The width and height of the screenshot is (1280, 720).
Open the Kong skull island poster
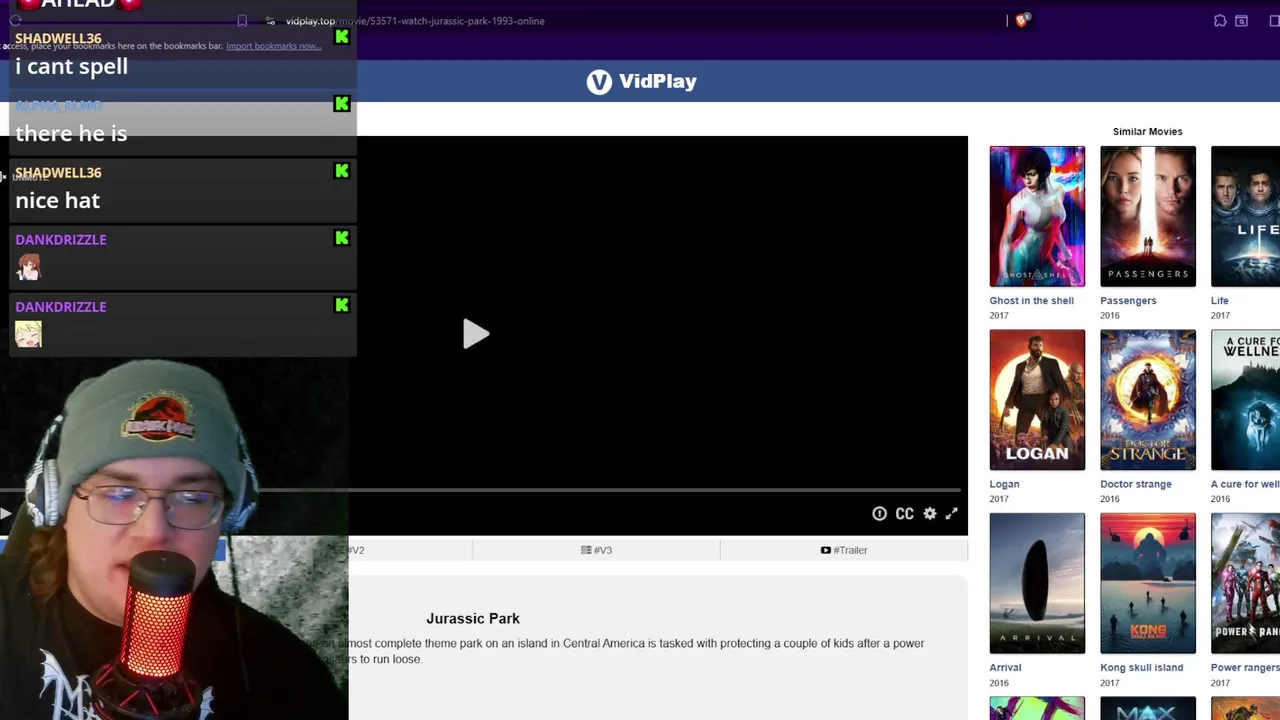[x=1148, y=583]
